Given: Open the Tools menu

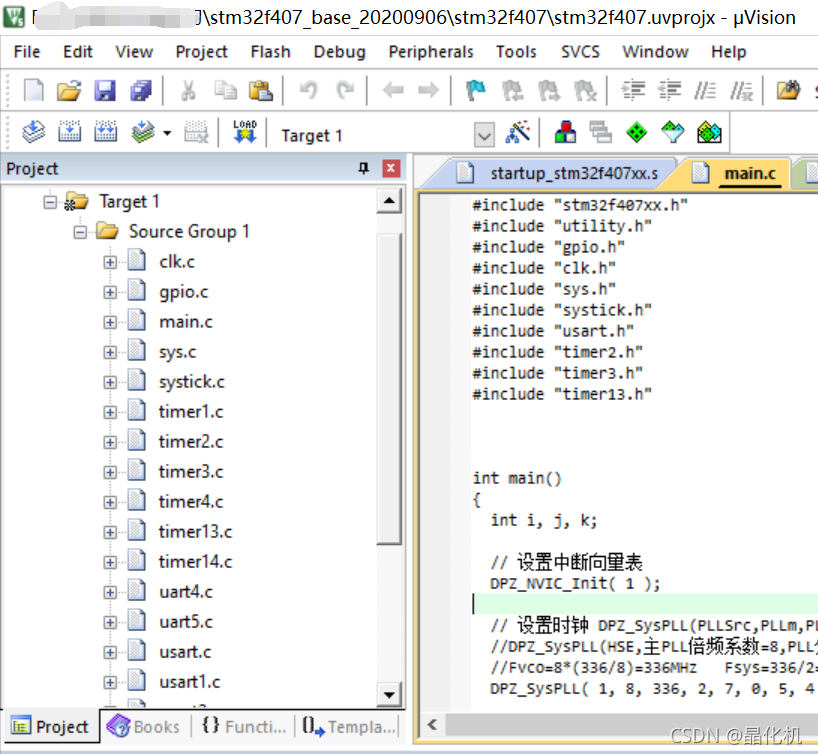Looking at the screenshot, I should pos(516,52).
